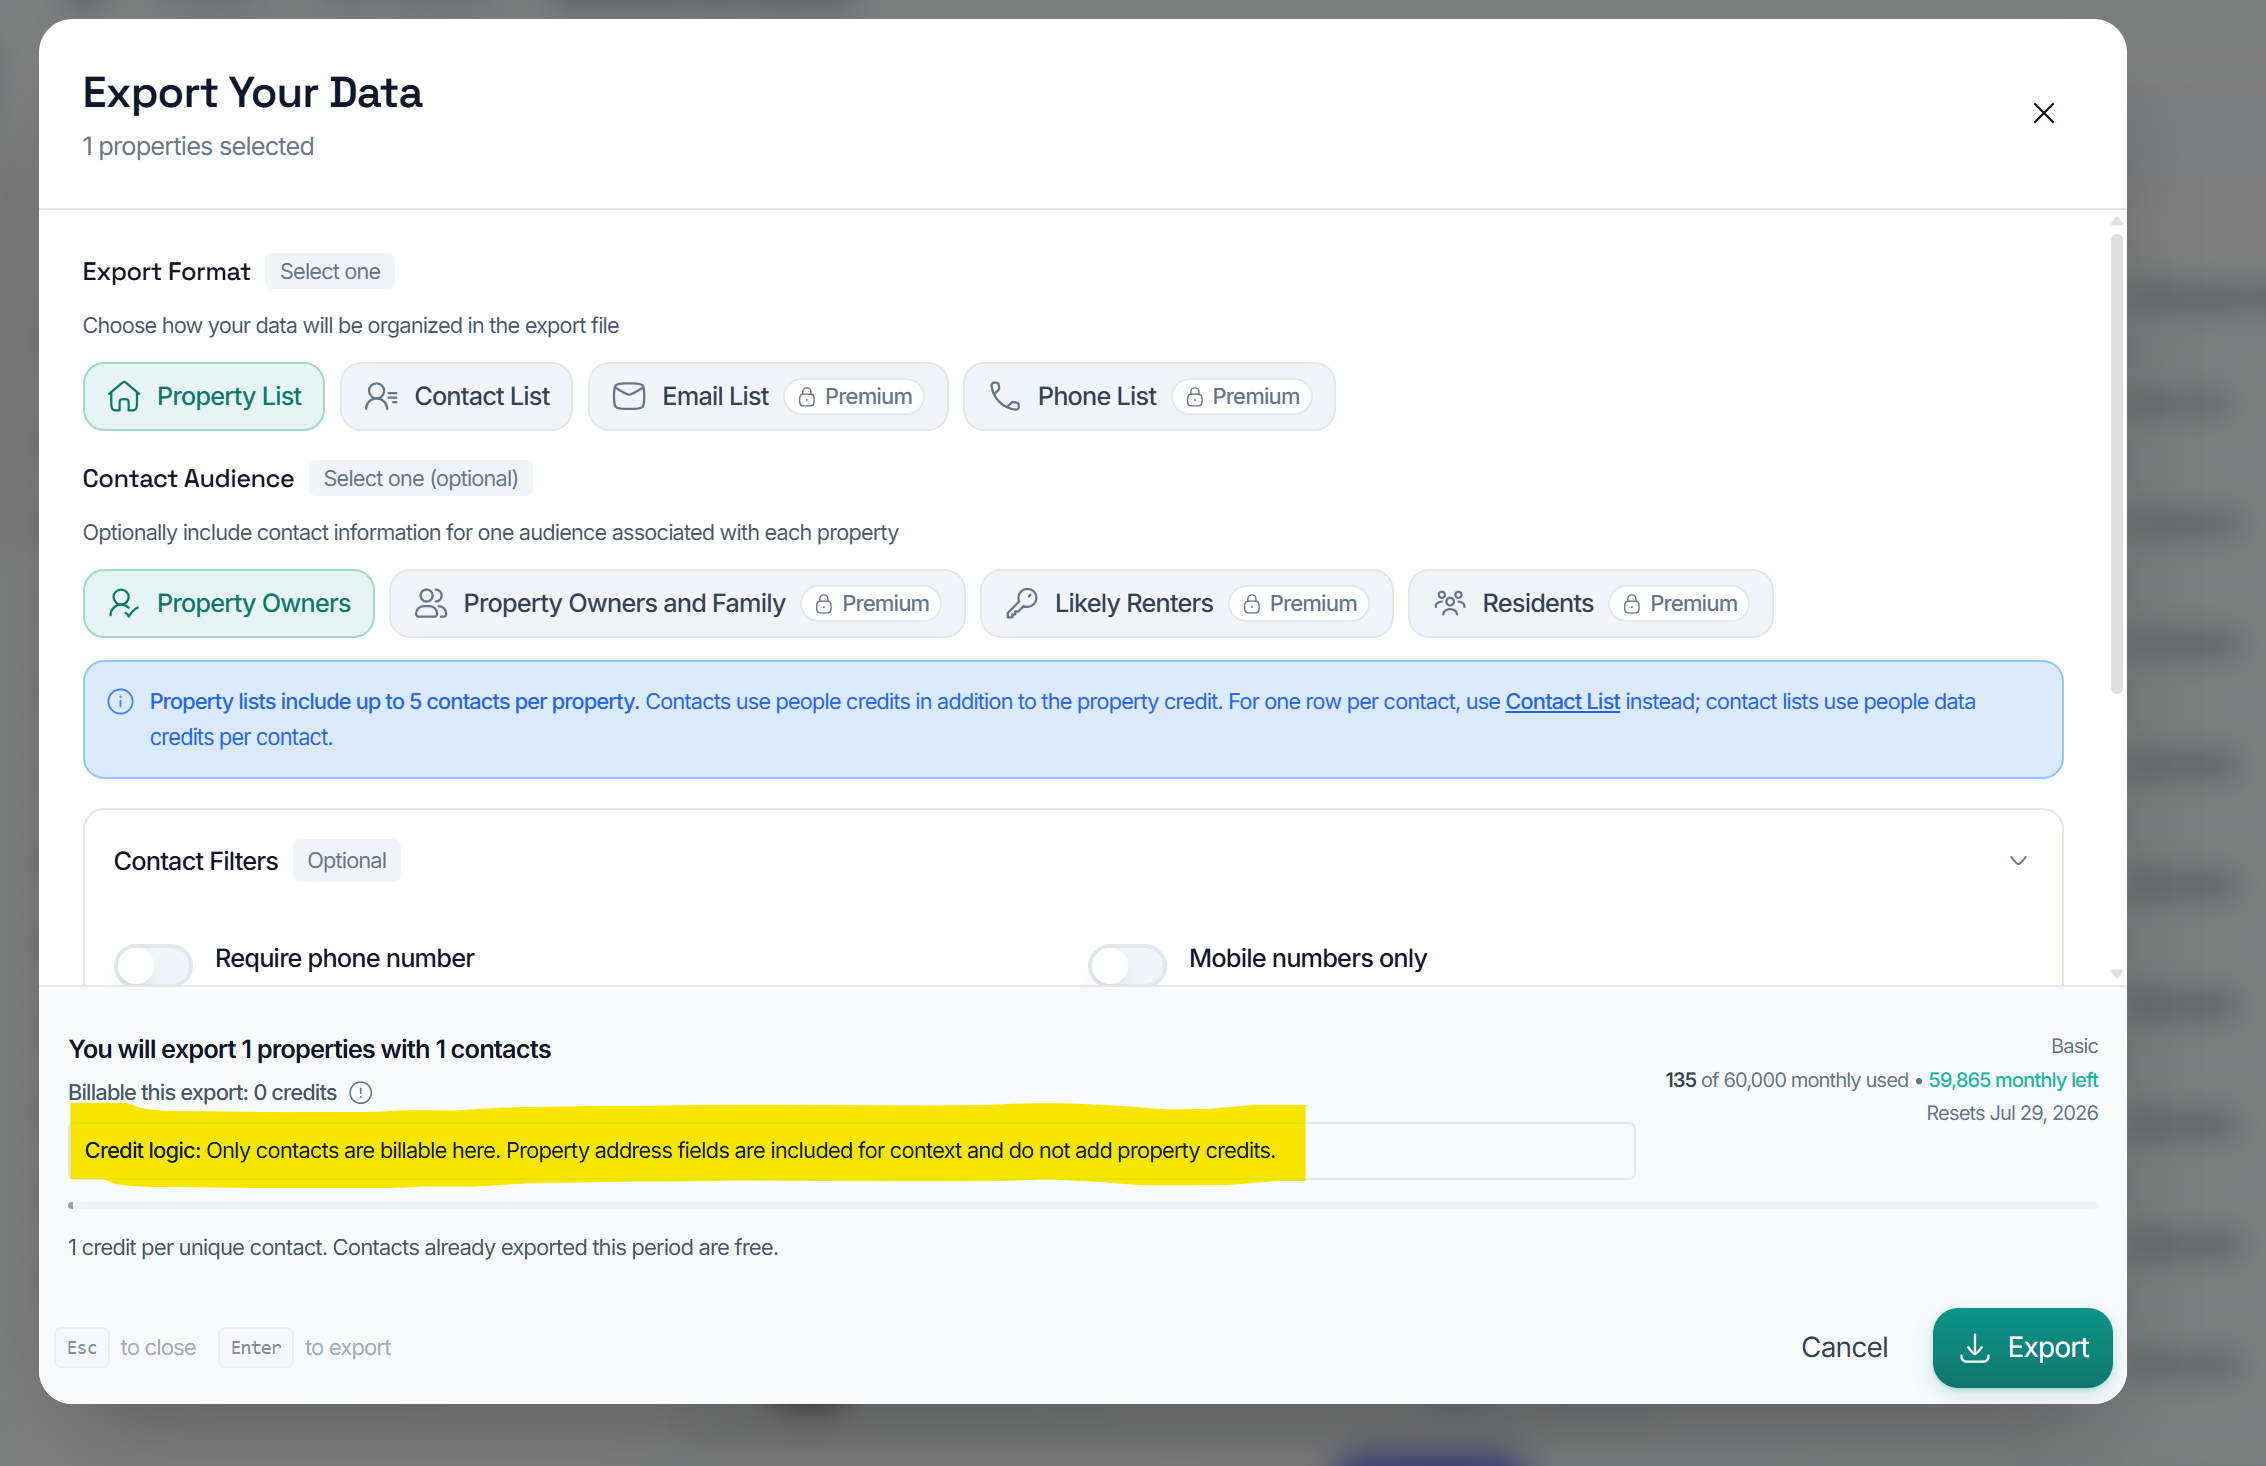The image size is (2266, 1466).
Task: Click the 'Select one (optional)' tag
Action: (x=421, y=478)
